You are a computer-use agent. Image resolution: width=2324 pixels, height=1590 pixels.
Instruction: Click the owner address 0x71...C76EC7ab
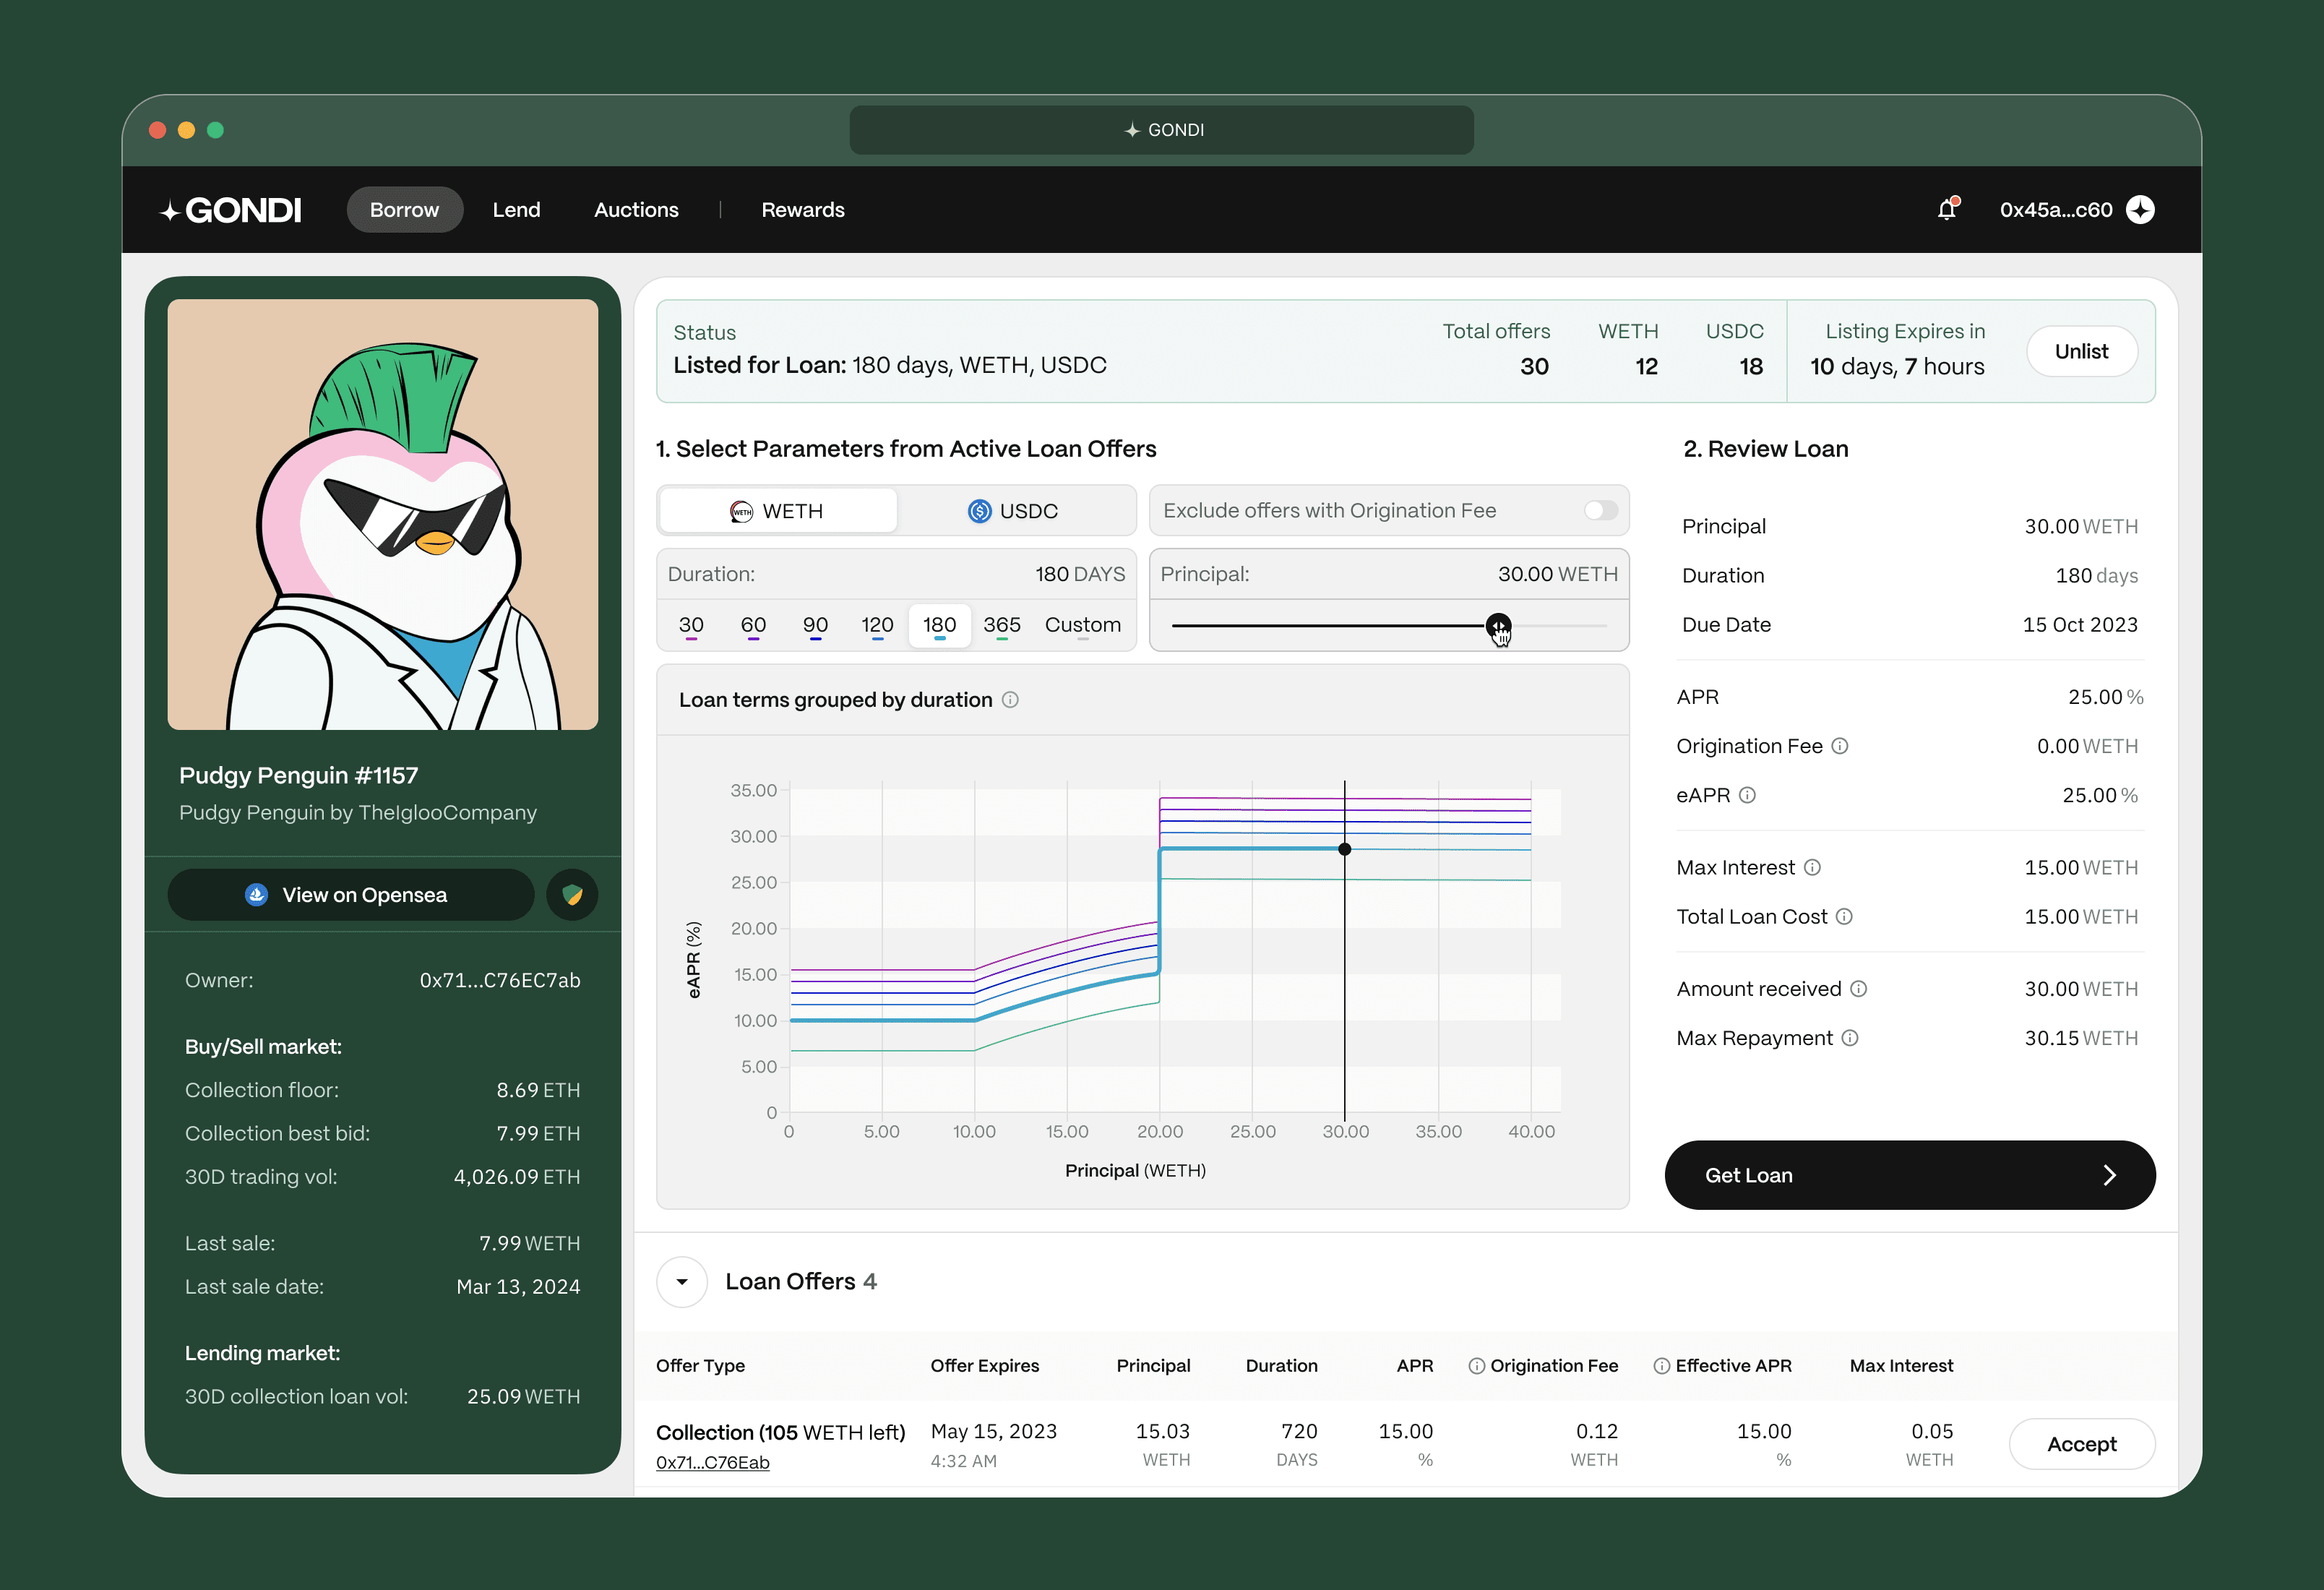click(500, 980)
